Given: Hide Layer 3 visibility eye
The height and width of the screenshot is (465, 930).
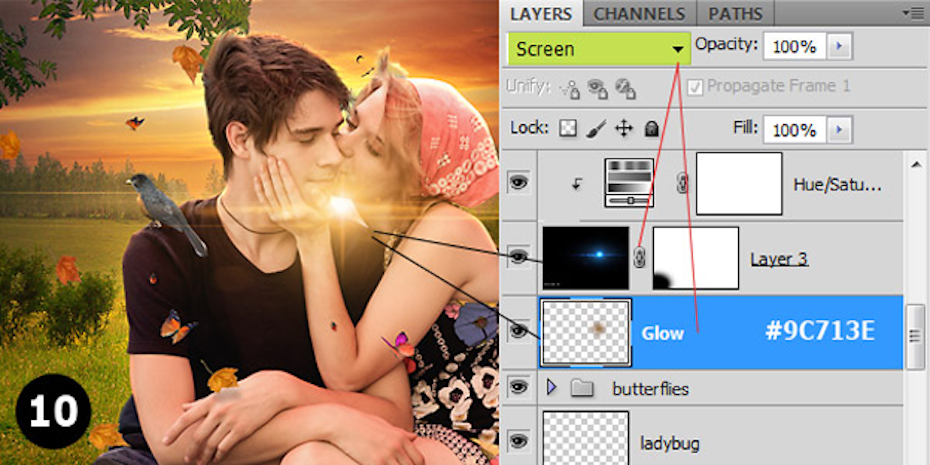Looking at the screenshot, I should pyautogui.click(x=518, y=257).
